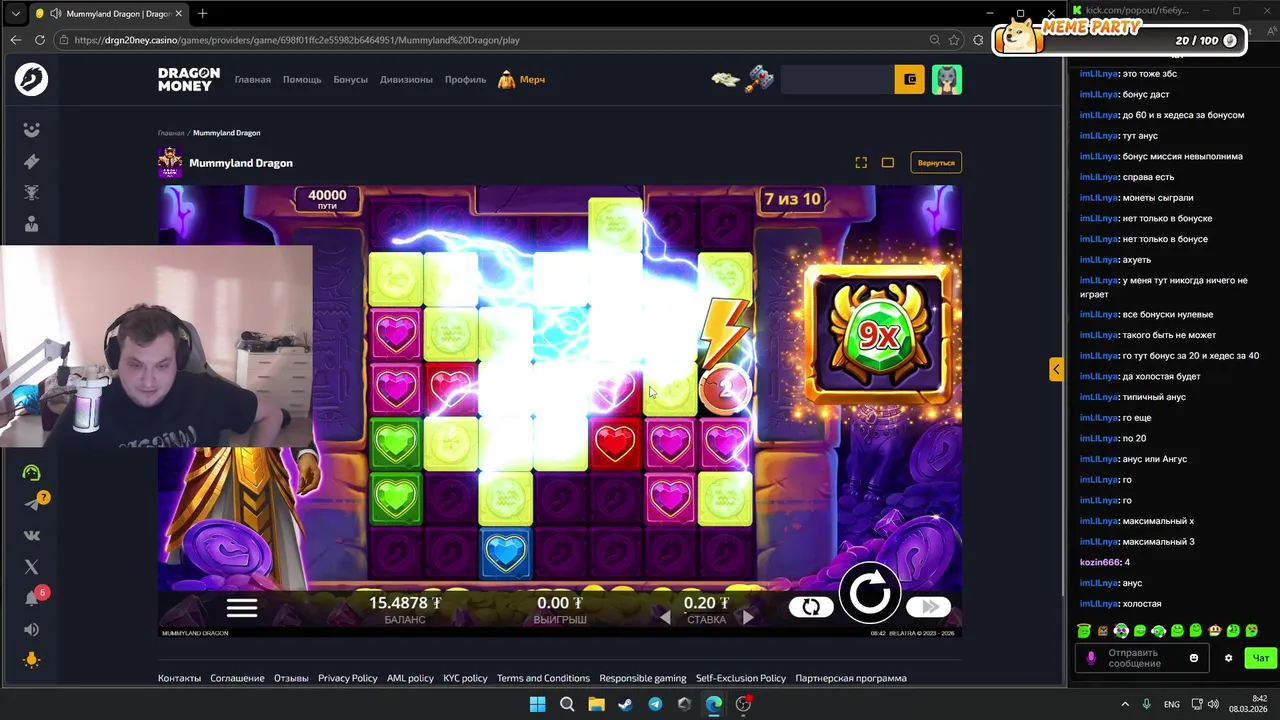Enter fullscreen with the expand corners icon
Image resolution: width=1280 pixels, height=720 pixels.
point(860,162)
